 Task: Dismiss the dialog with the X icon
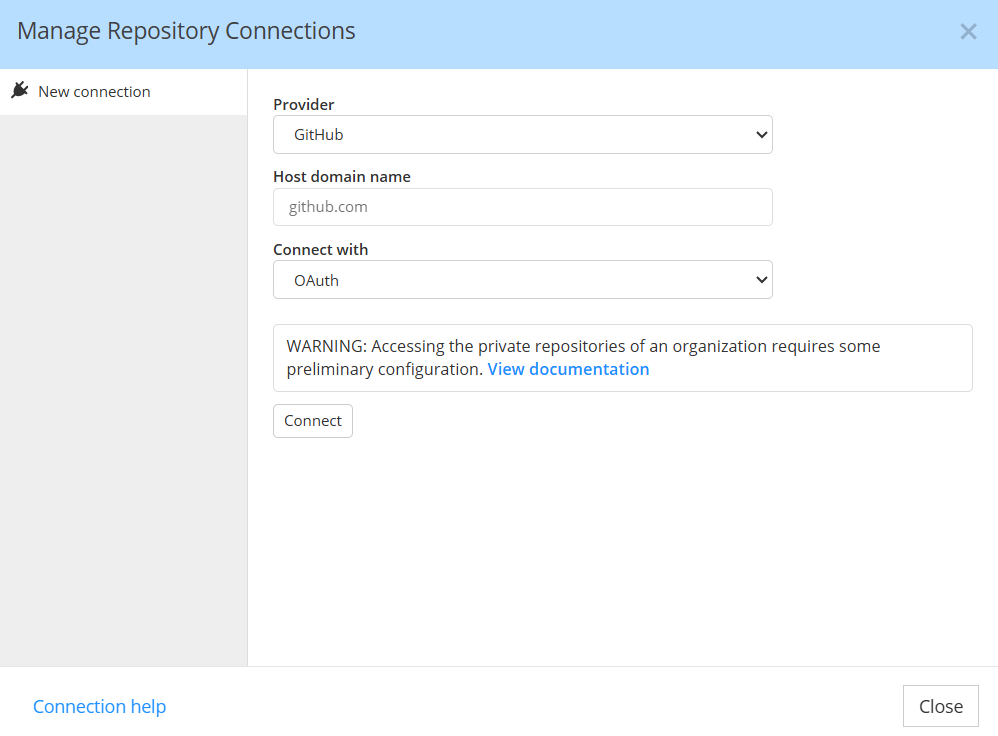point(968,31)
